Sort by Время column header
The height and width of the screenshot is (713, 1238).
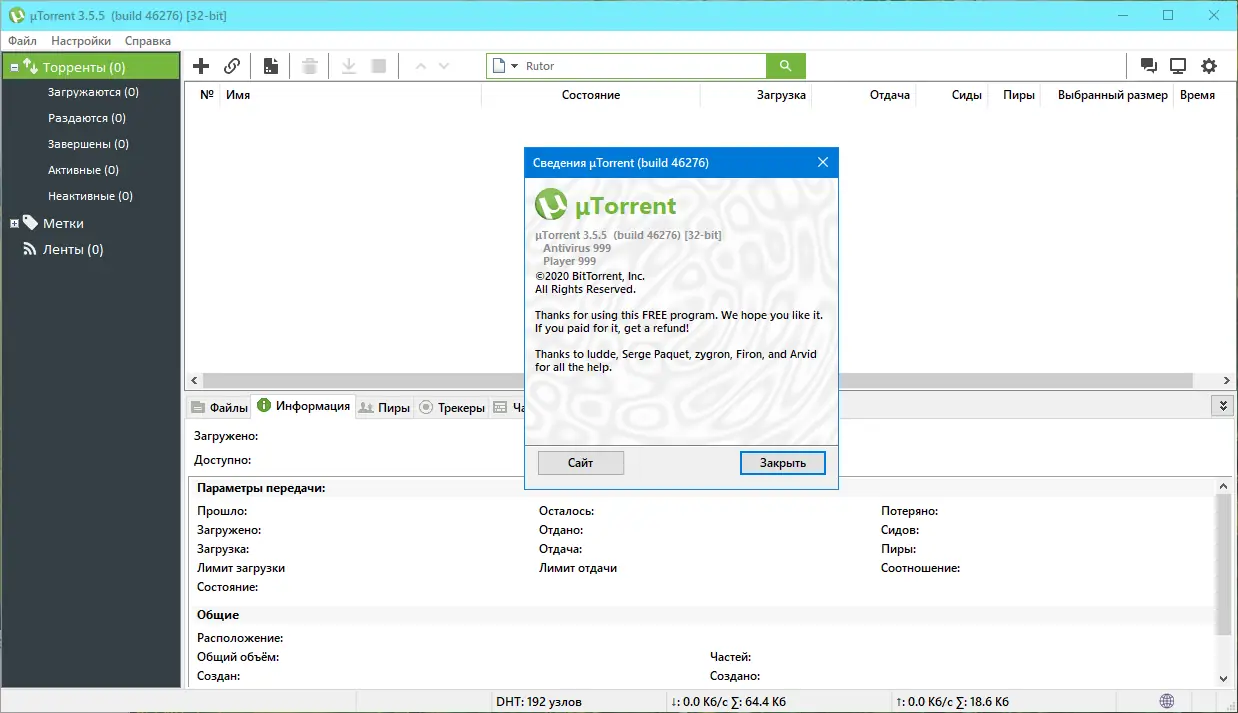point(1198,95)
